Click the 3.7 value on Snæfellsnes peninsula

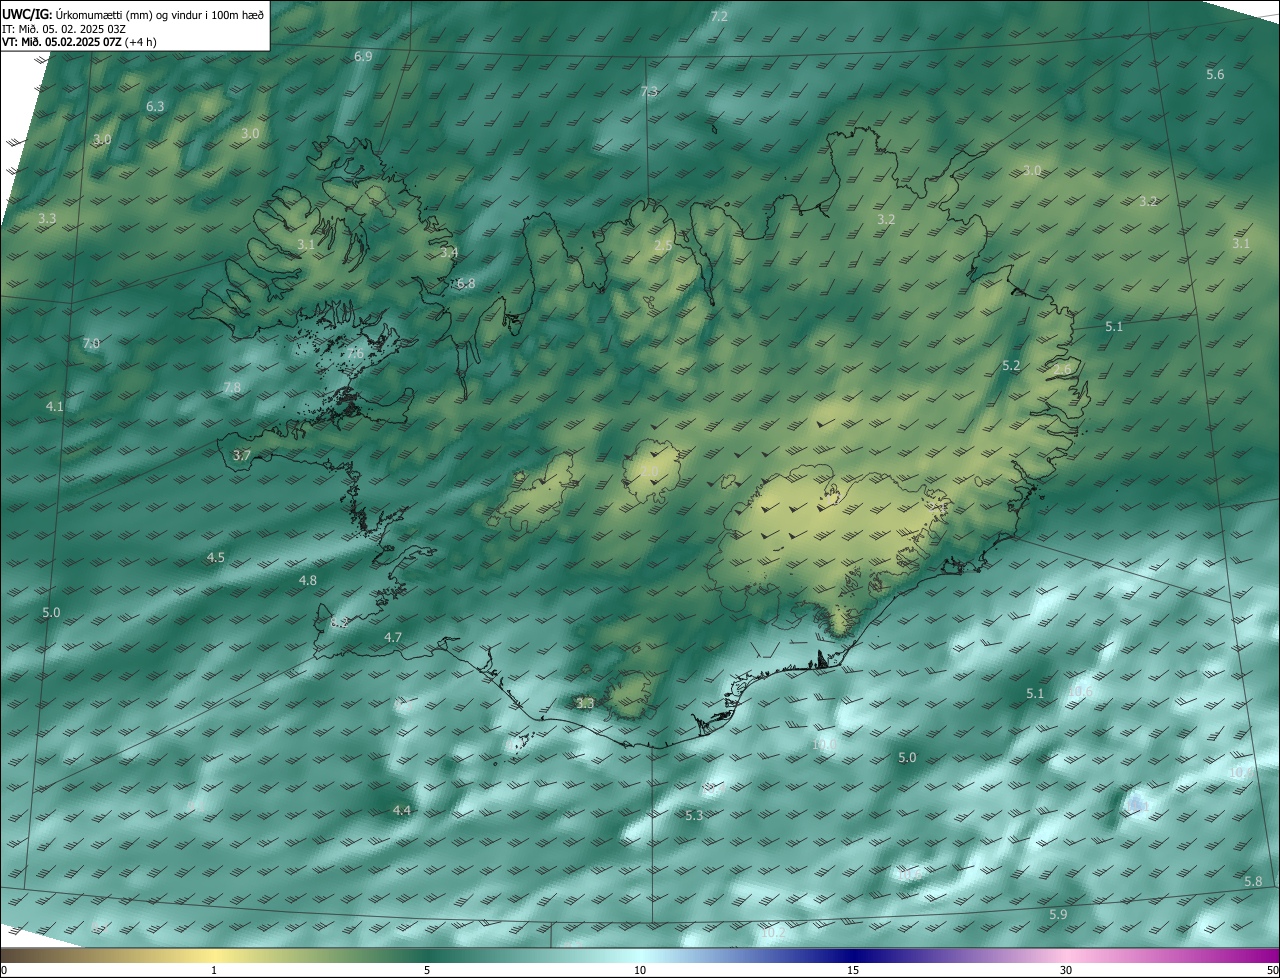pos(241,455)
